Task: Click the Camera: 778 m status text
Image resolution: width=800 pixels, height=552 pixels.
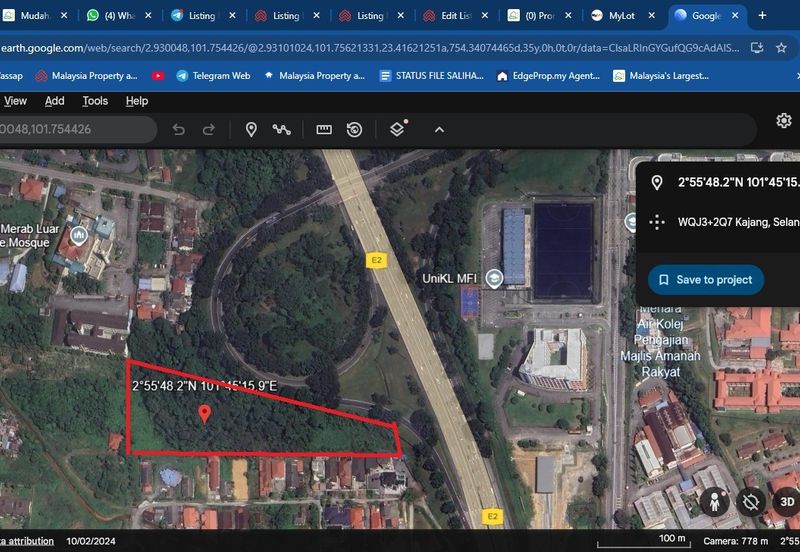Action: pyautogui.click(x=735, y=541)
